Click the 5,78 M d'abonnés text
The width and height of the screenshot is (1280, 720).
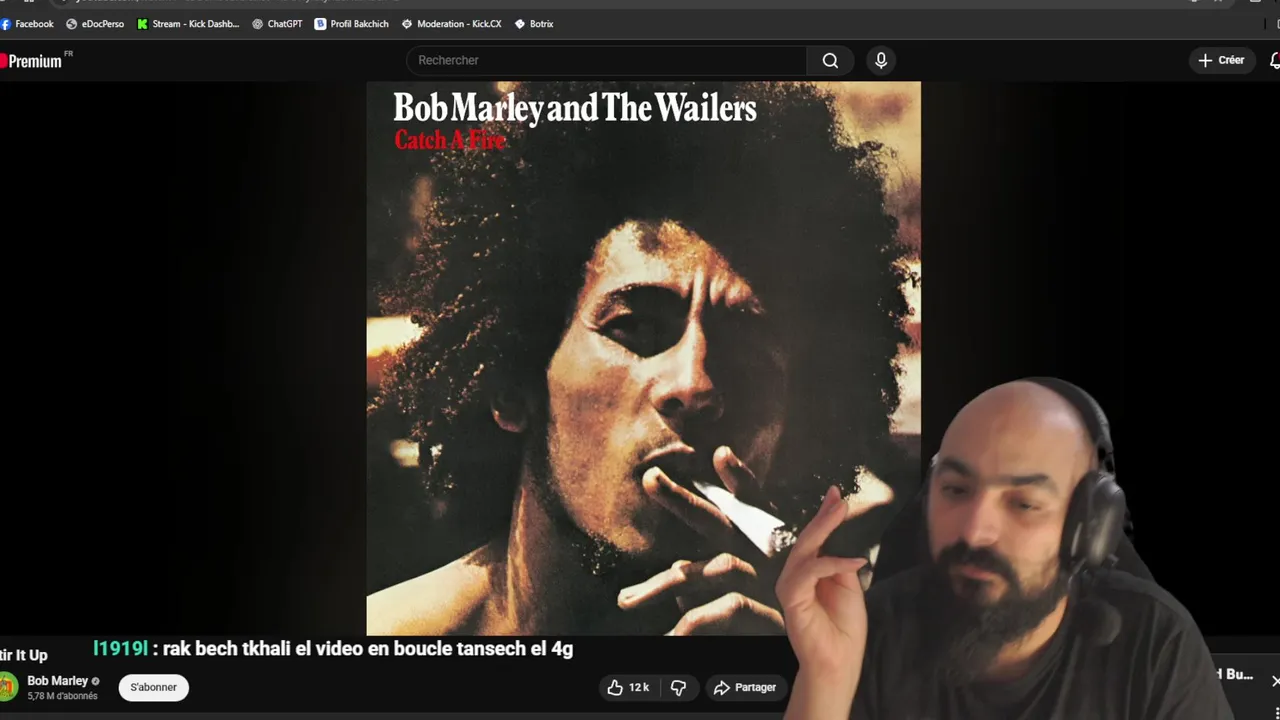click(62, 696)
